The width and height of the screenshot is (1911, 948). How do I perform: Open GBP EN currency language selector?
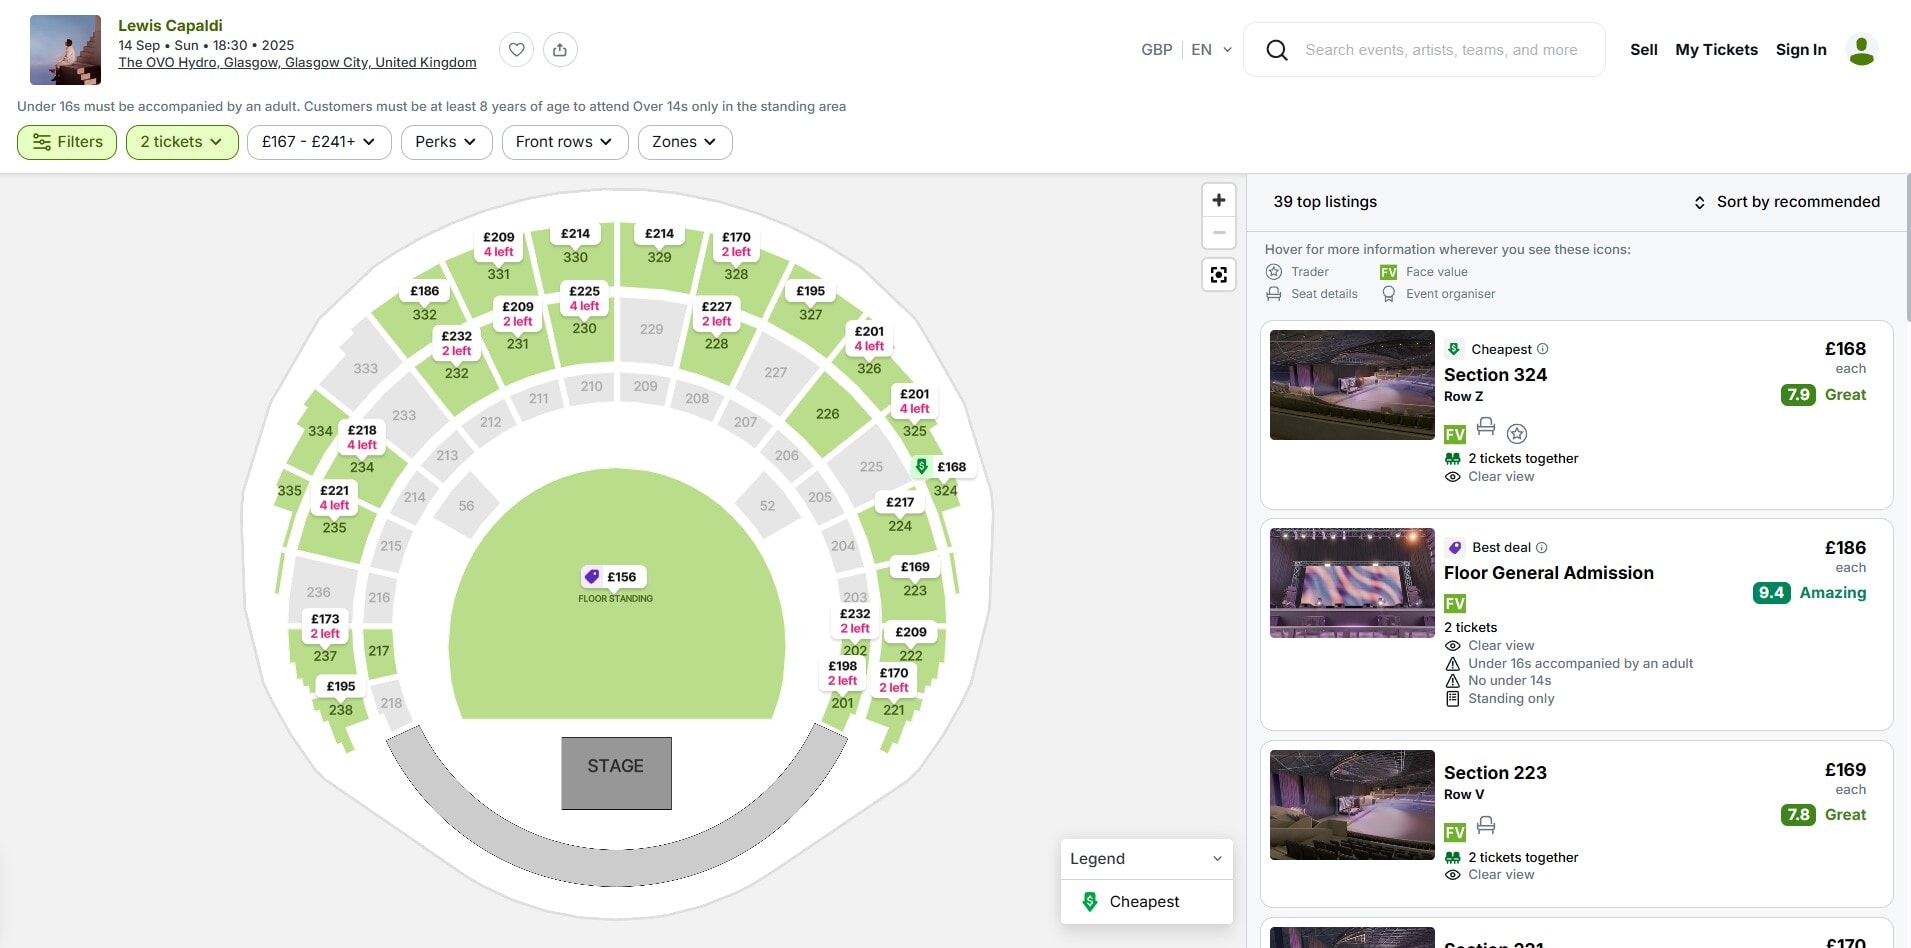click(1186, 50)
